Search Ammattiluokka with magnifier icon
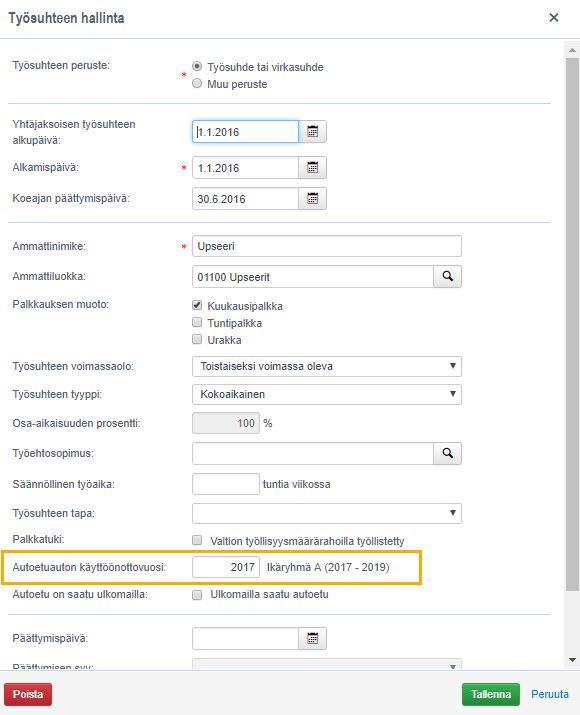 [447, 276]
